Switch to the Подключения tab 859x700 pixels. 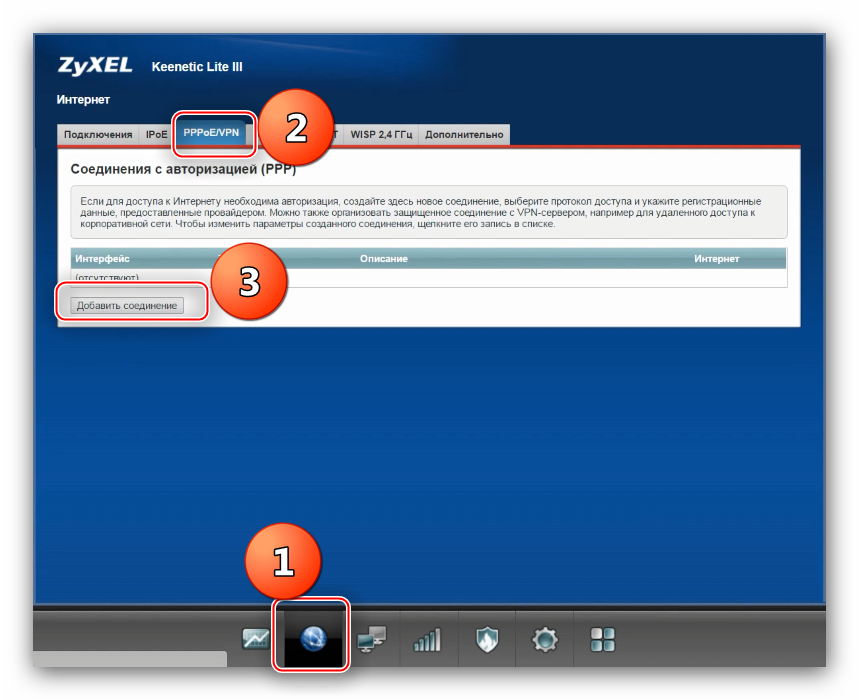98,135
